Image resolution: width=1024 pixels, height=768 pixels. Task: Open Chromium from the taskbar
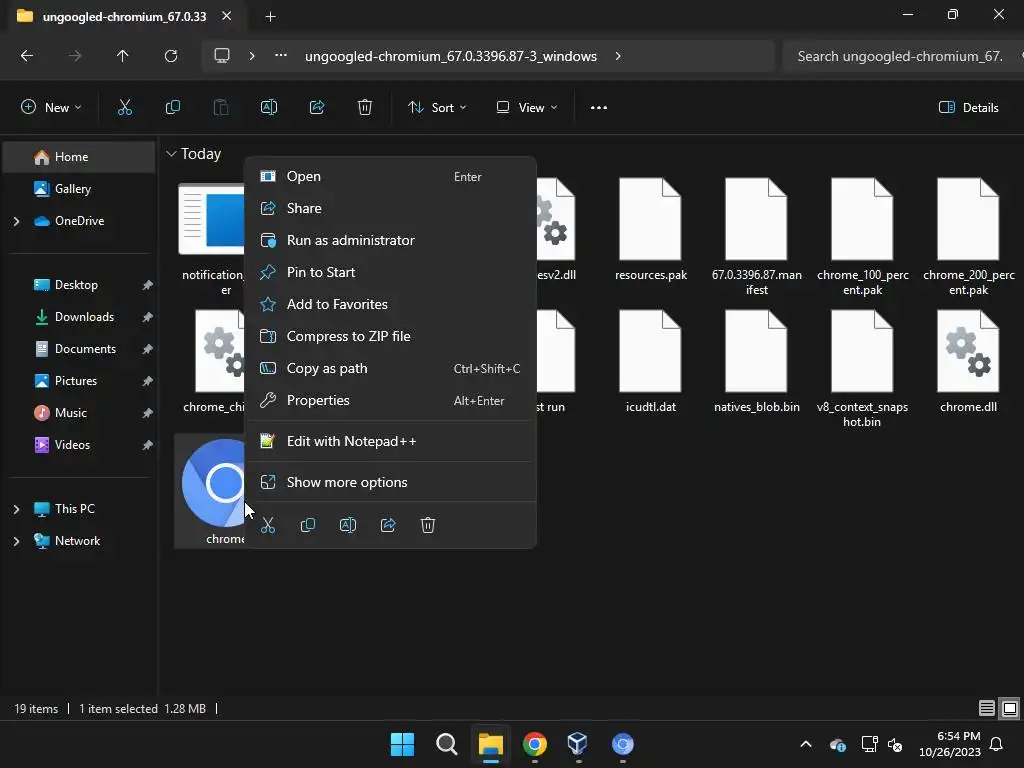click(x=622, y=744)
